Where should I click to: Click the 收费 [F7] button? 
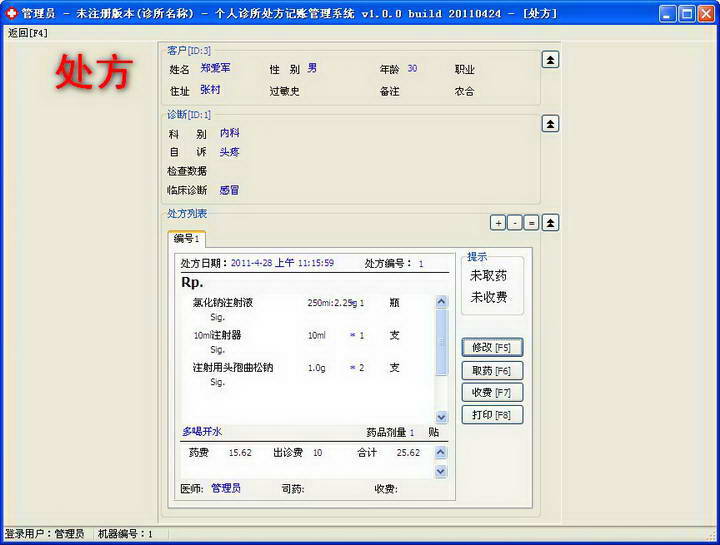492,393
